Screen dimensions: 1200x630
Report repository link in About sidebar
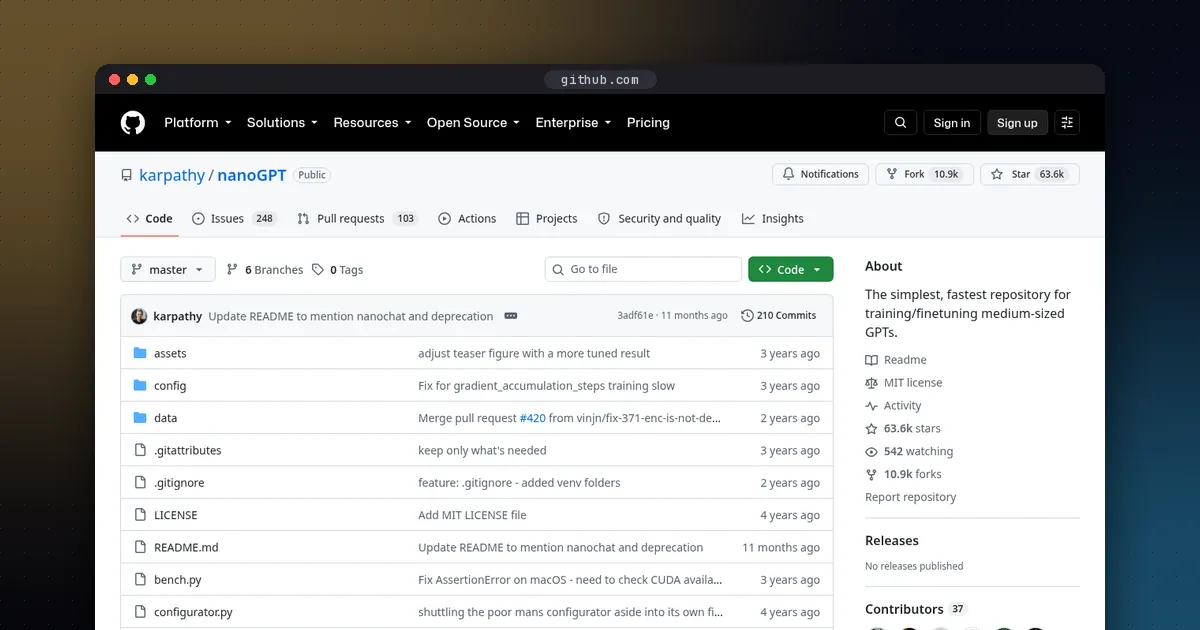[911, 497]
